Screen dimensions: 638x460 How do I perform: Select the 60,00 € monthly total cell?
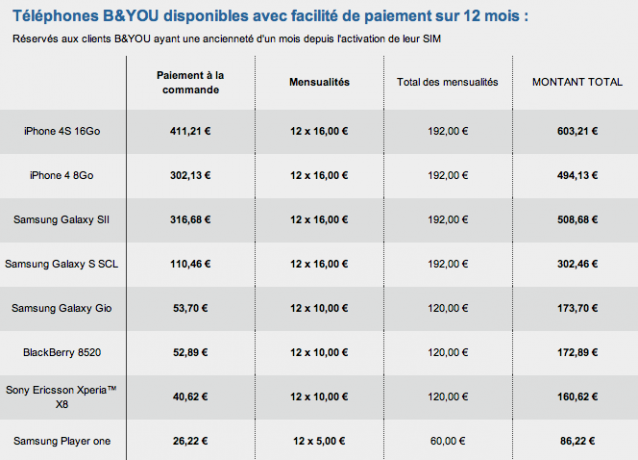448,441
